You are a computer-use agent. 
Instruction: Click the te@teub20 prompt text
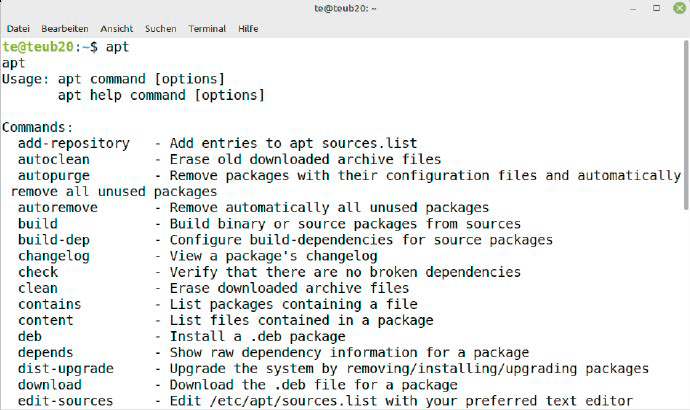pos(40,46)
